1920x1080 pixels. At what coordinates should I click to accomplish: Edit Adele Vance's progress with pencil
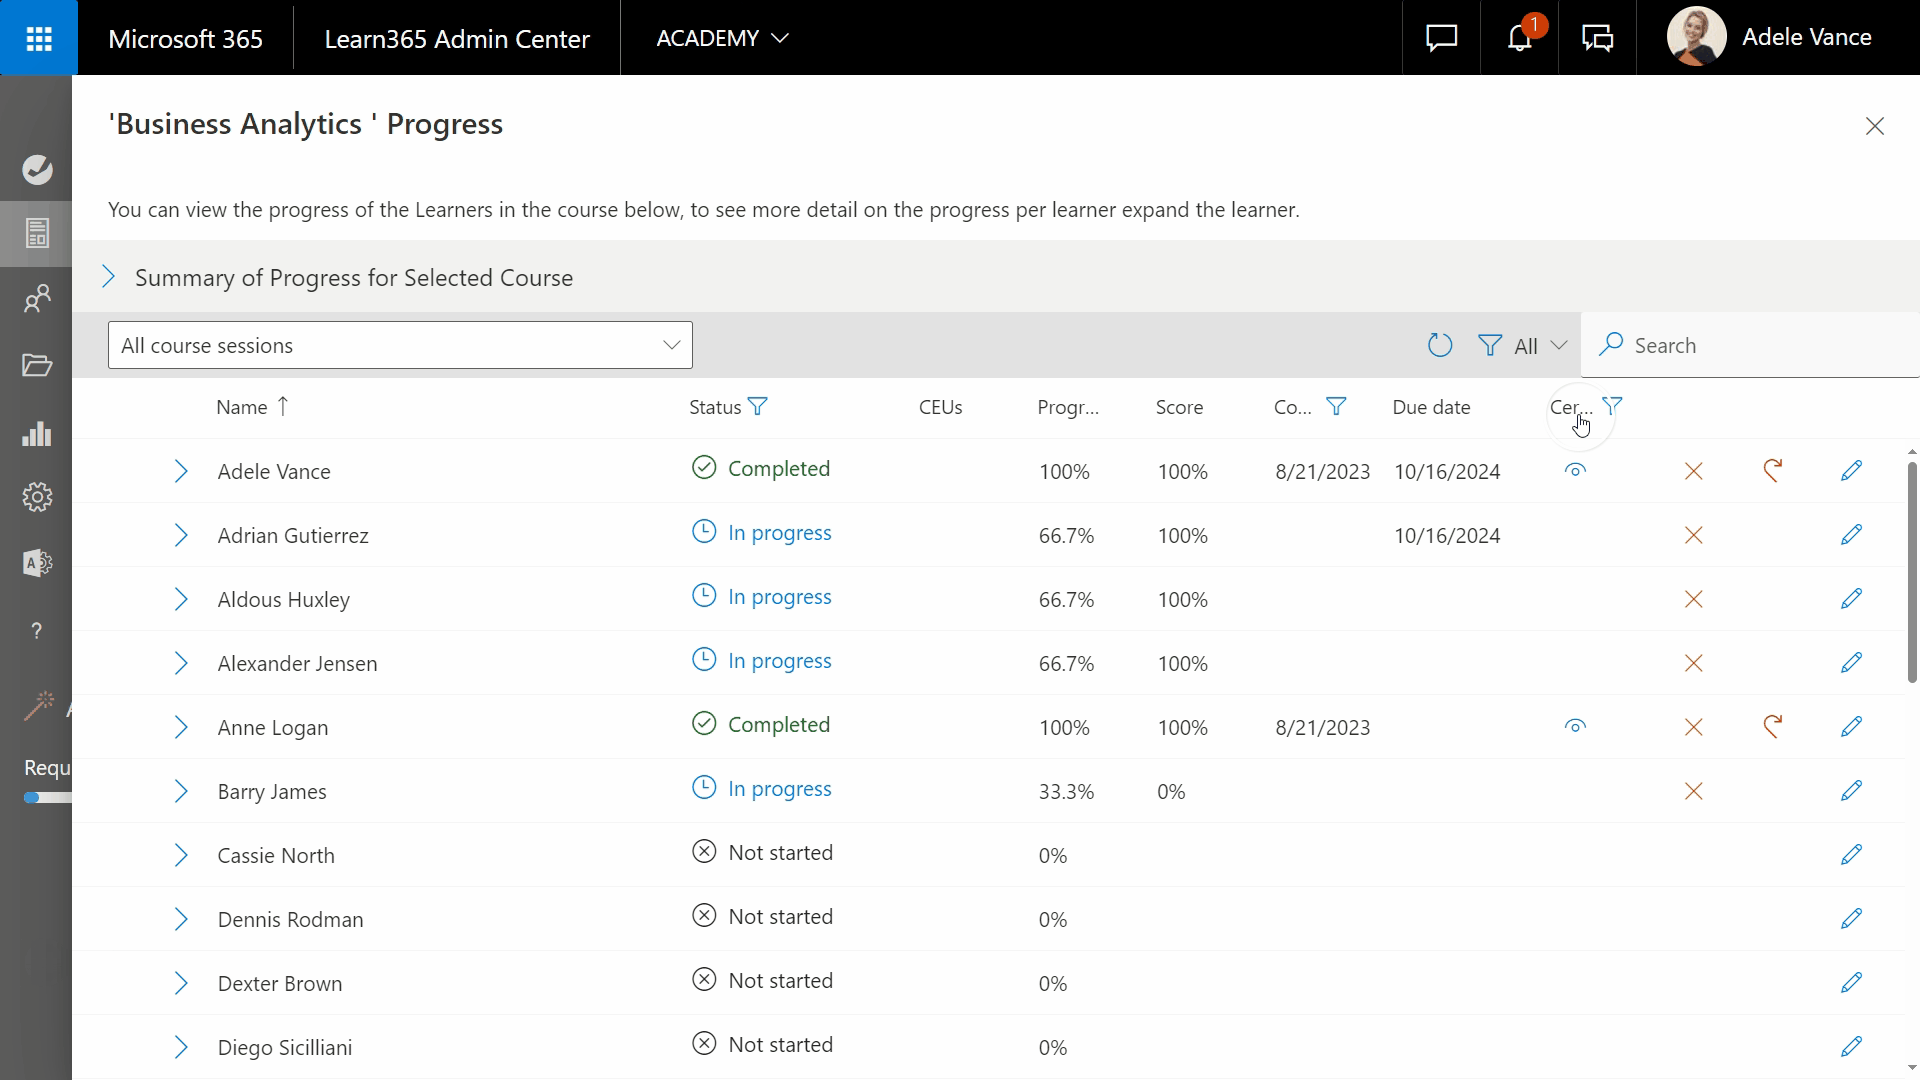point(1851,470)
